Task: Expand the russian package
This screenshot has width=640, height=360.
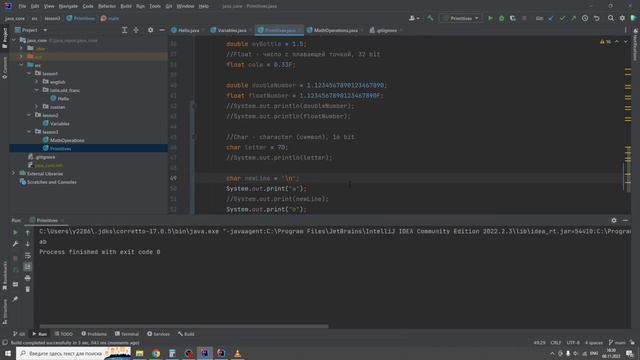Action: pos(36,107)
